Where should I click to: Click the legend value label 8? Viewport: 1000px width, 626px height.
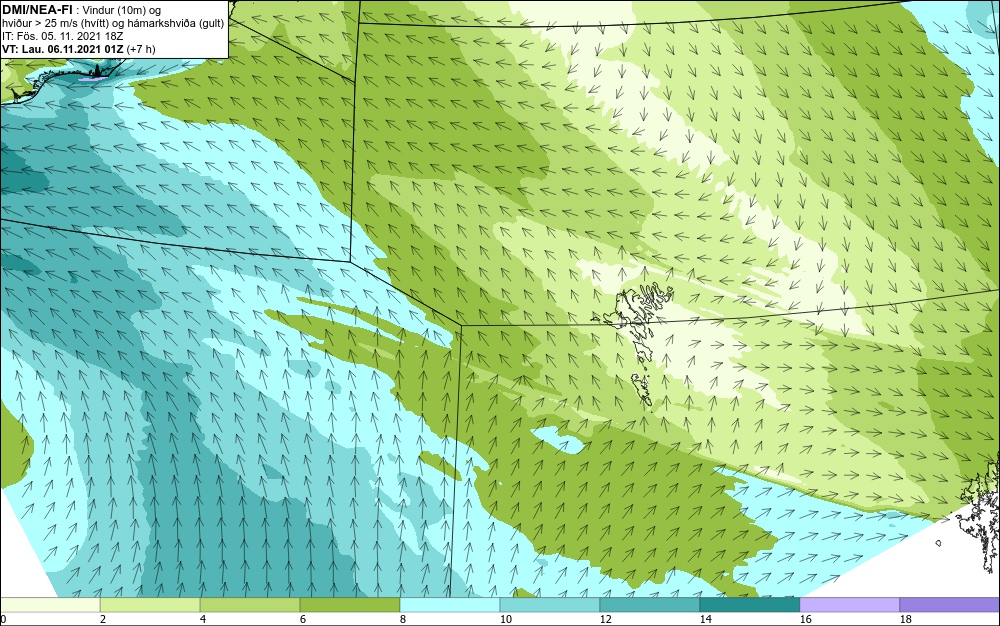pyautogui.click(x=403, y=619)
